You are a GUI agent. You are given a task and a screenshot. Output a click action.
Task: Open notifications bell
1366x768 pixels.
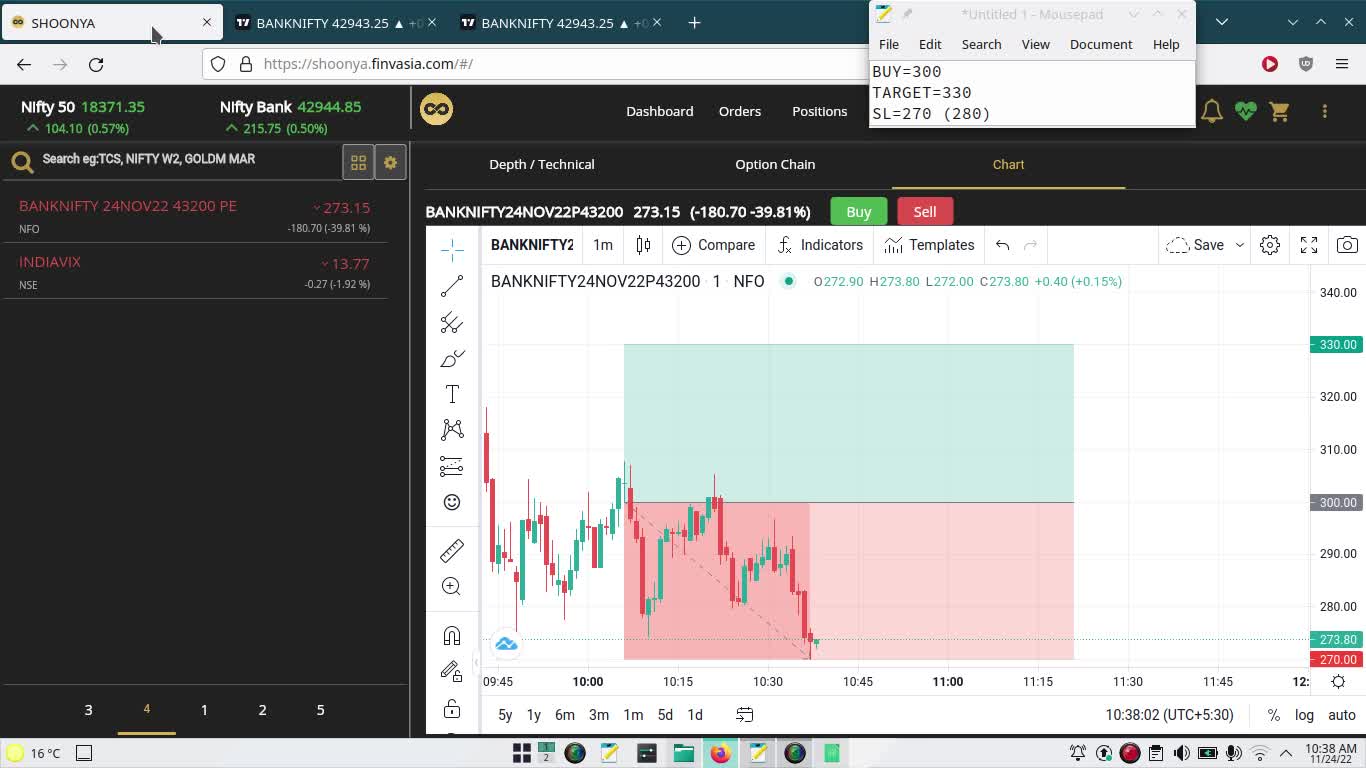tap(1212, 111)
